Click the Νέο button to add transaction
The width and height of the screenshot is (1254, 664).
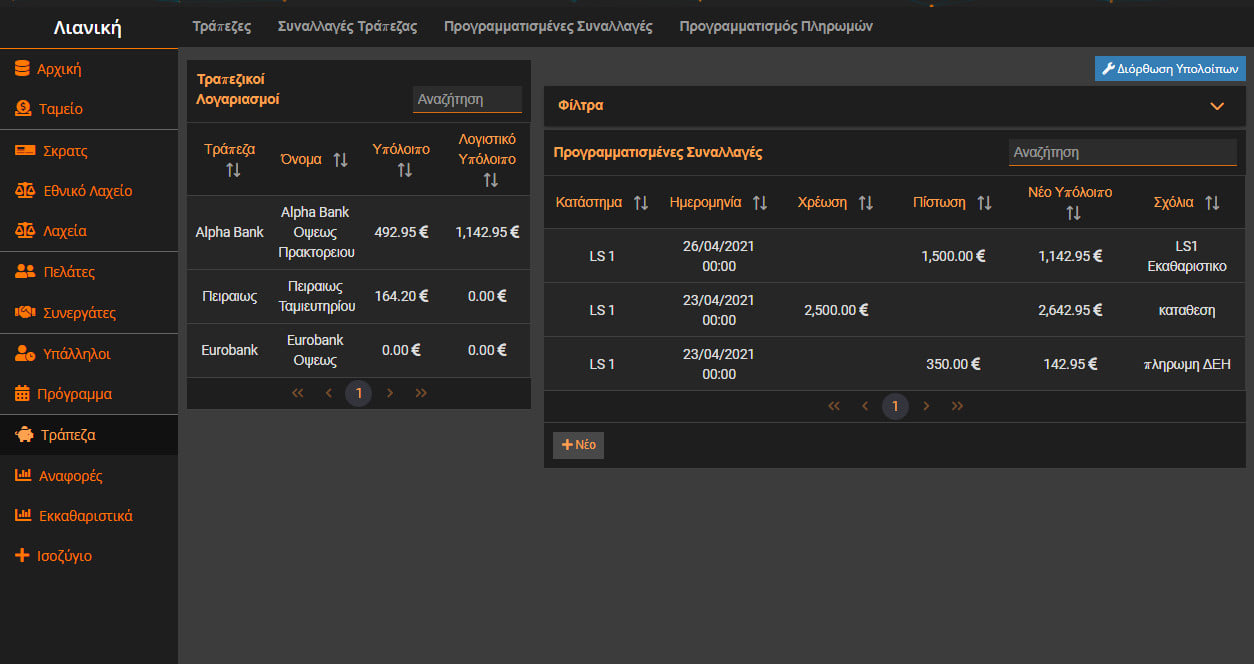[578, 445]
